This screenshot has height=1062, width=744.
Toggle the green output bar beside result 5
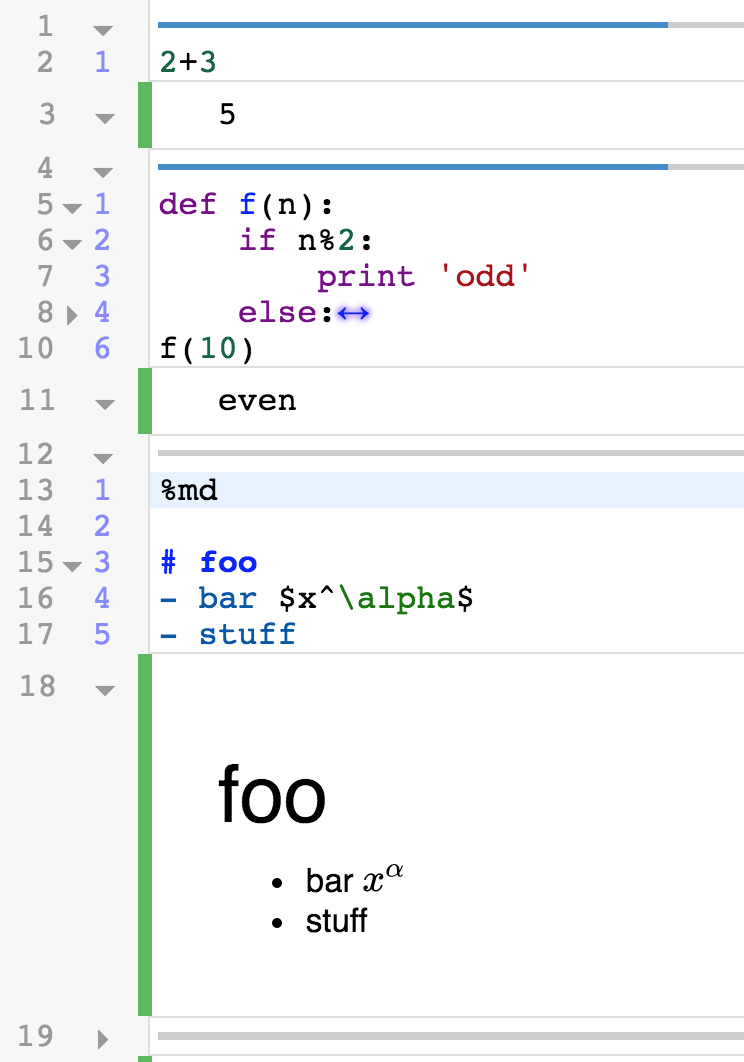[x=144, y=116]
